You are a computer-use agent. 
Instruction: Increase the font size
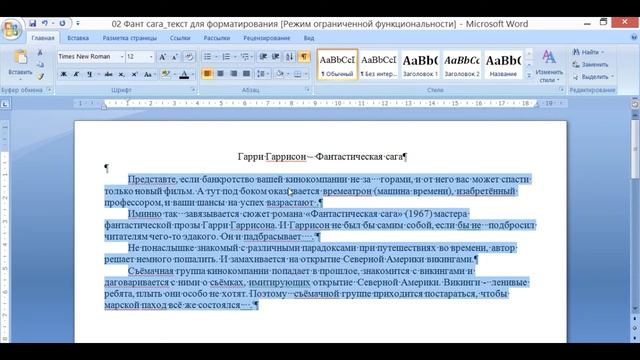(x=162, y=57)
